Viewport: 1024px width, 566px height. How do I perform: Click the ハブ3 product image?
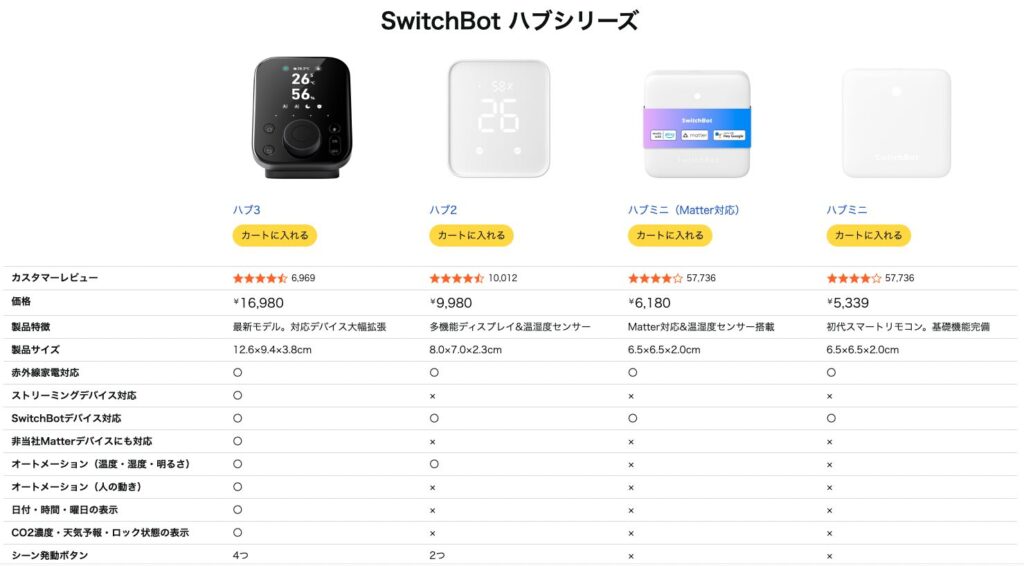coord(300,117)
